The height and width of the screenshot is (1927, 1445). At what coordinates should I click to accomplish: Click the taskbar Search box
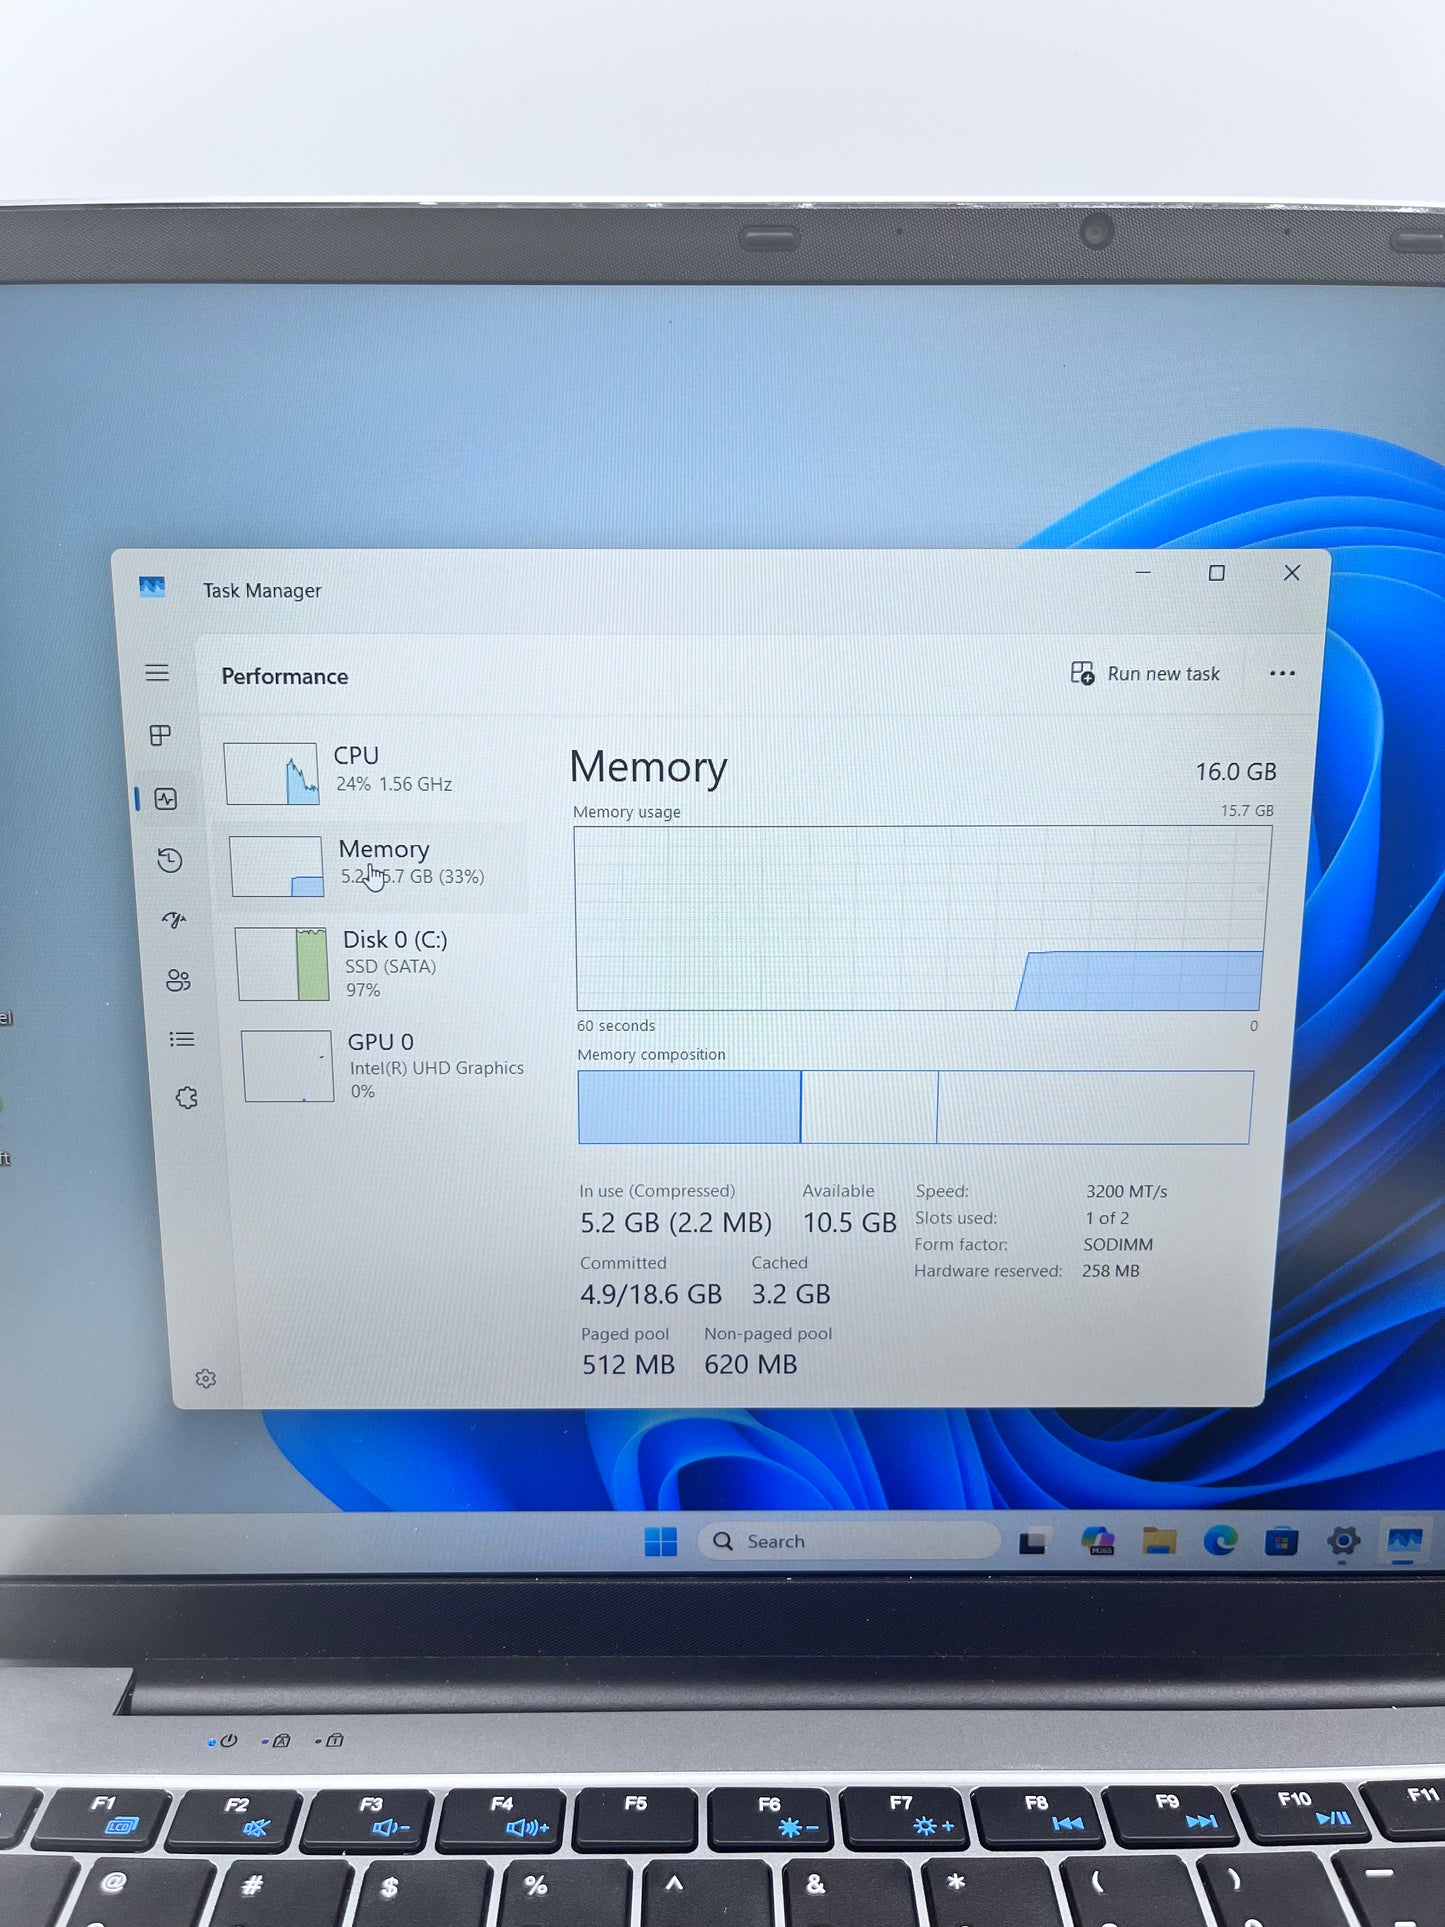(x=849, y=1541)
